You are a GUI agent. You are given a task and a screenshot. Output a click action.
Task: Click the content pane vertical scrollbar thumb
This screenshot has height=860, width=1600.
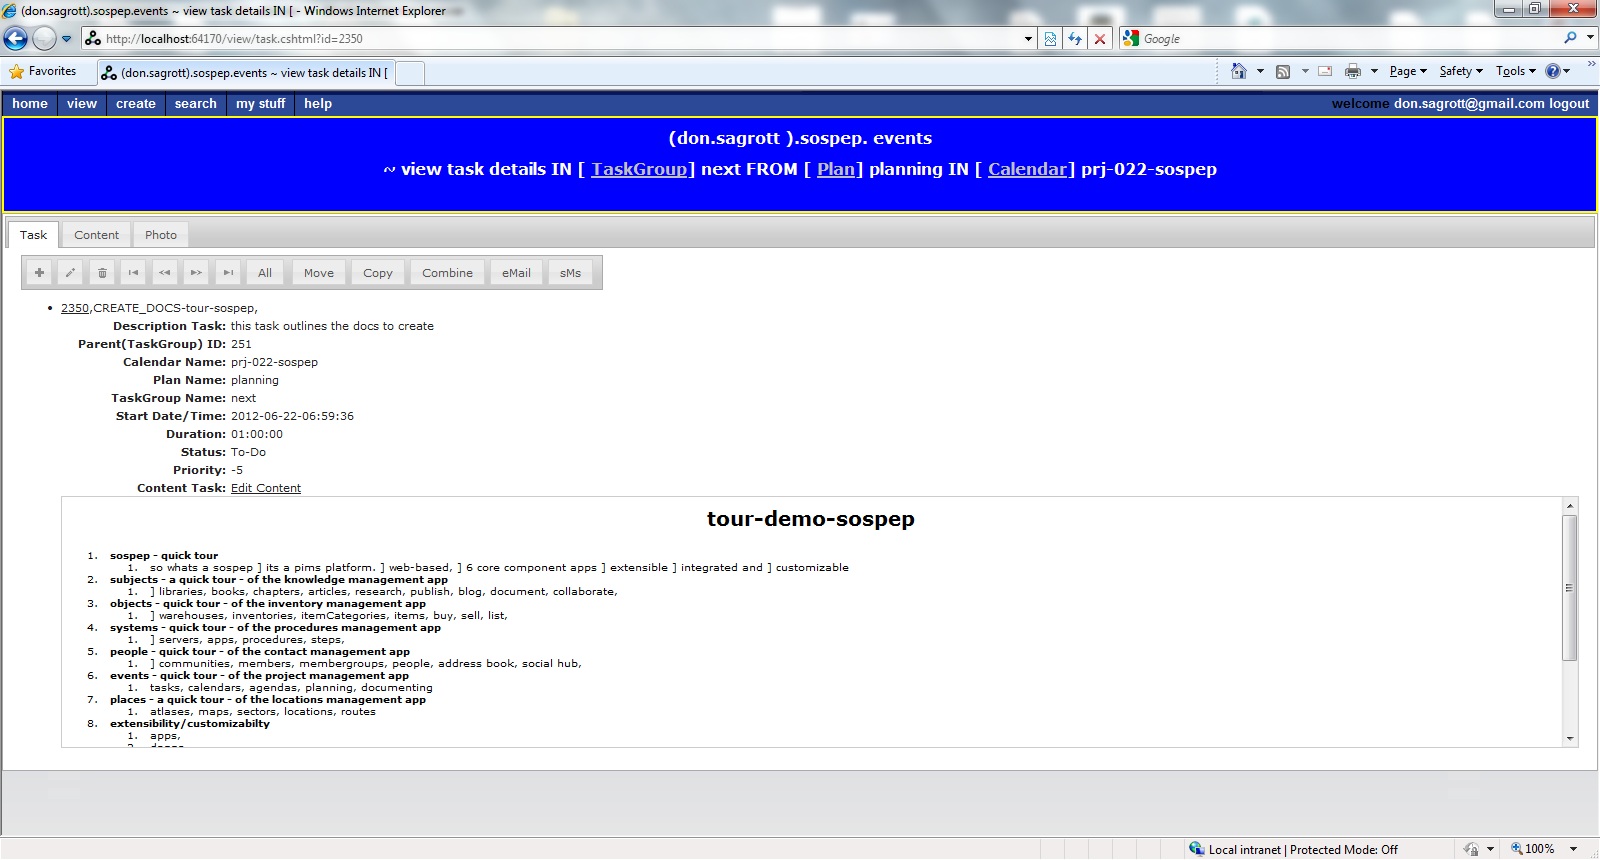(1570, 588)
